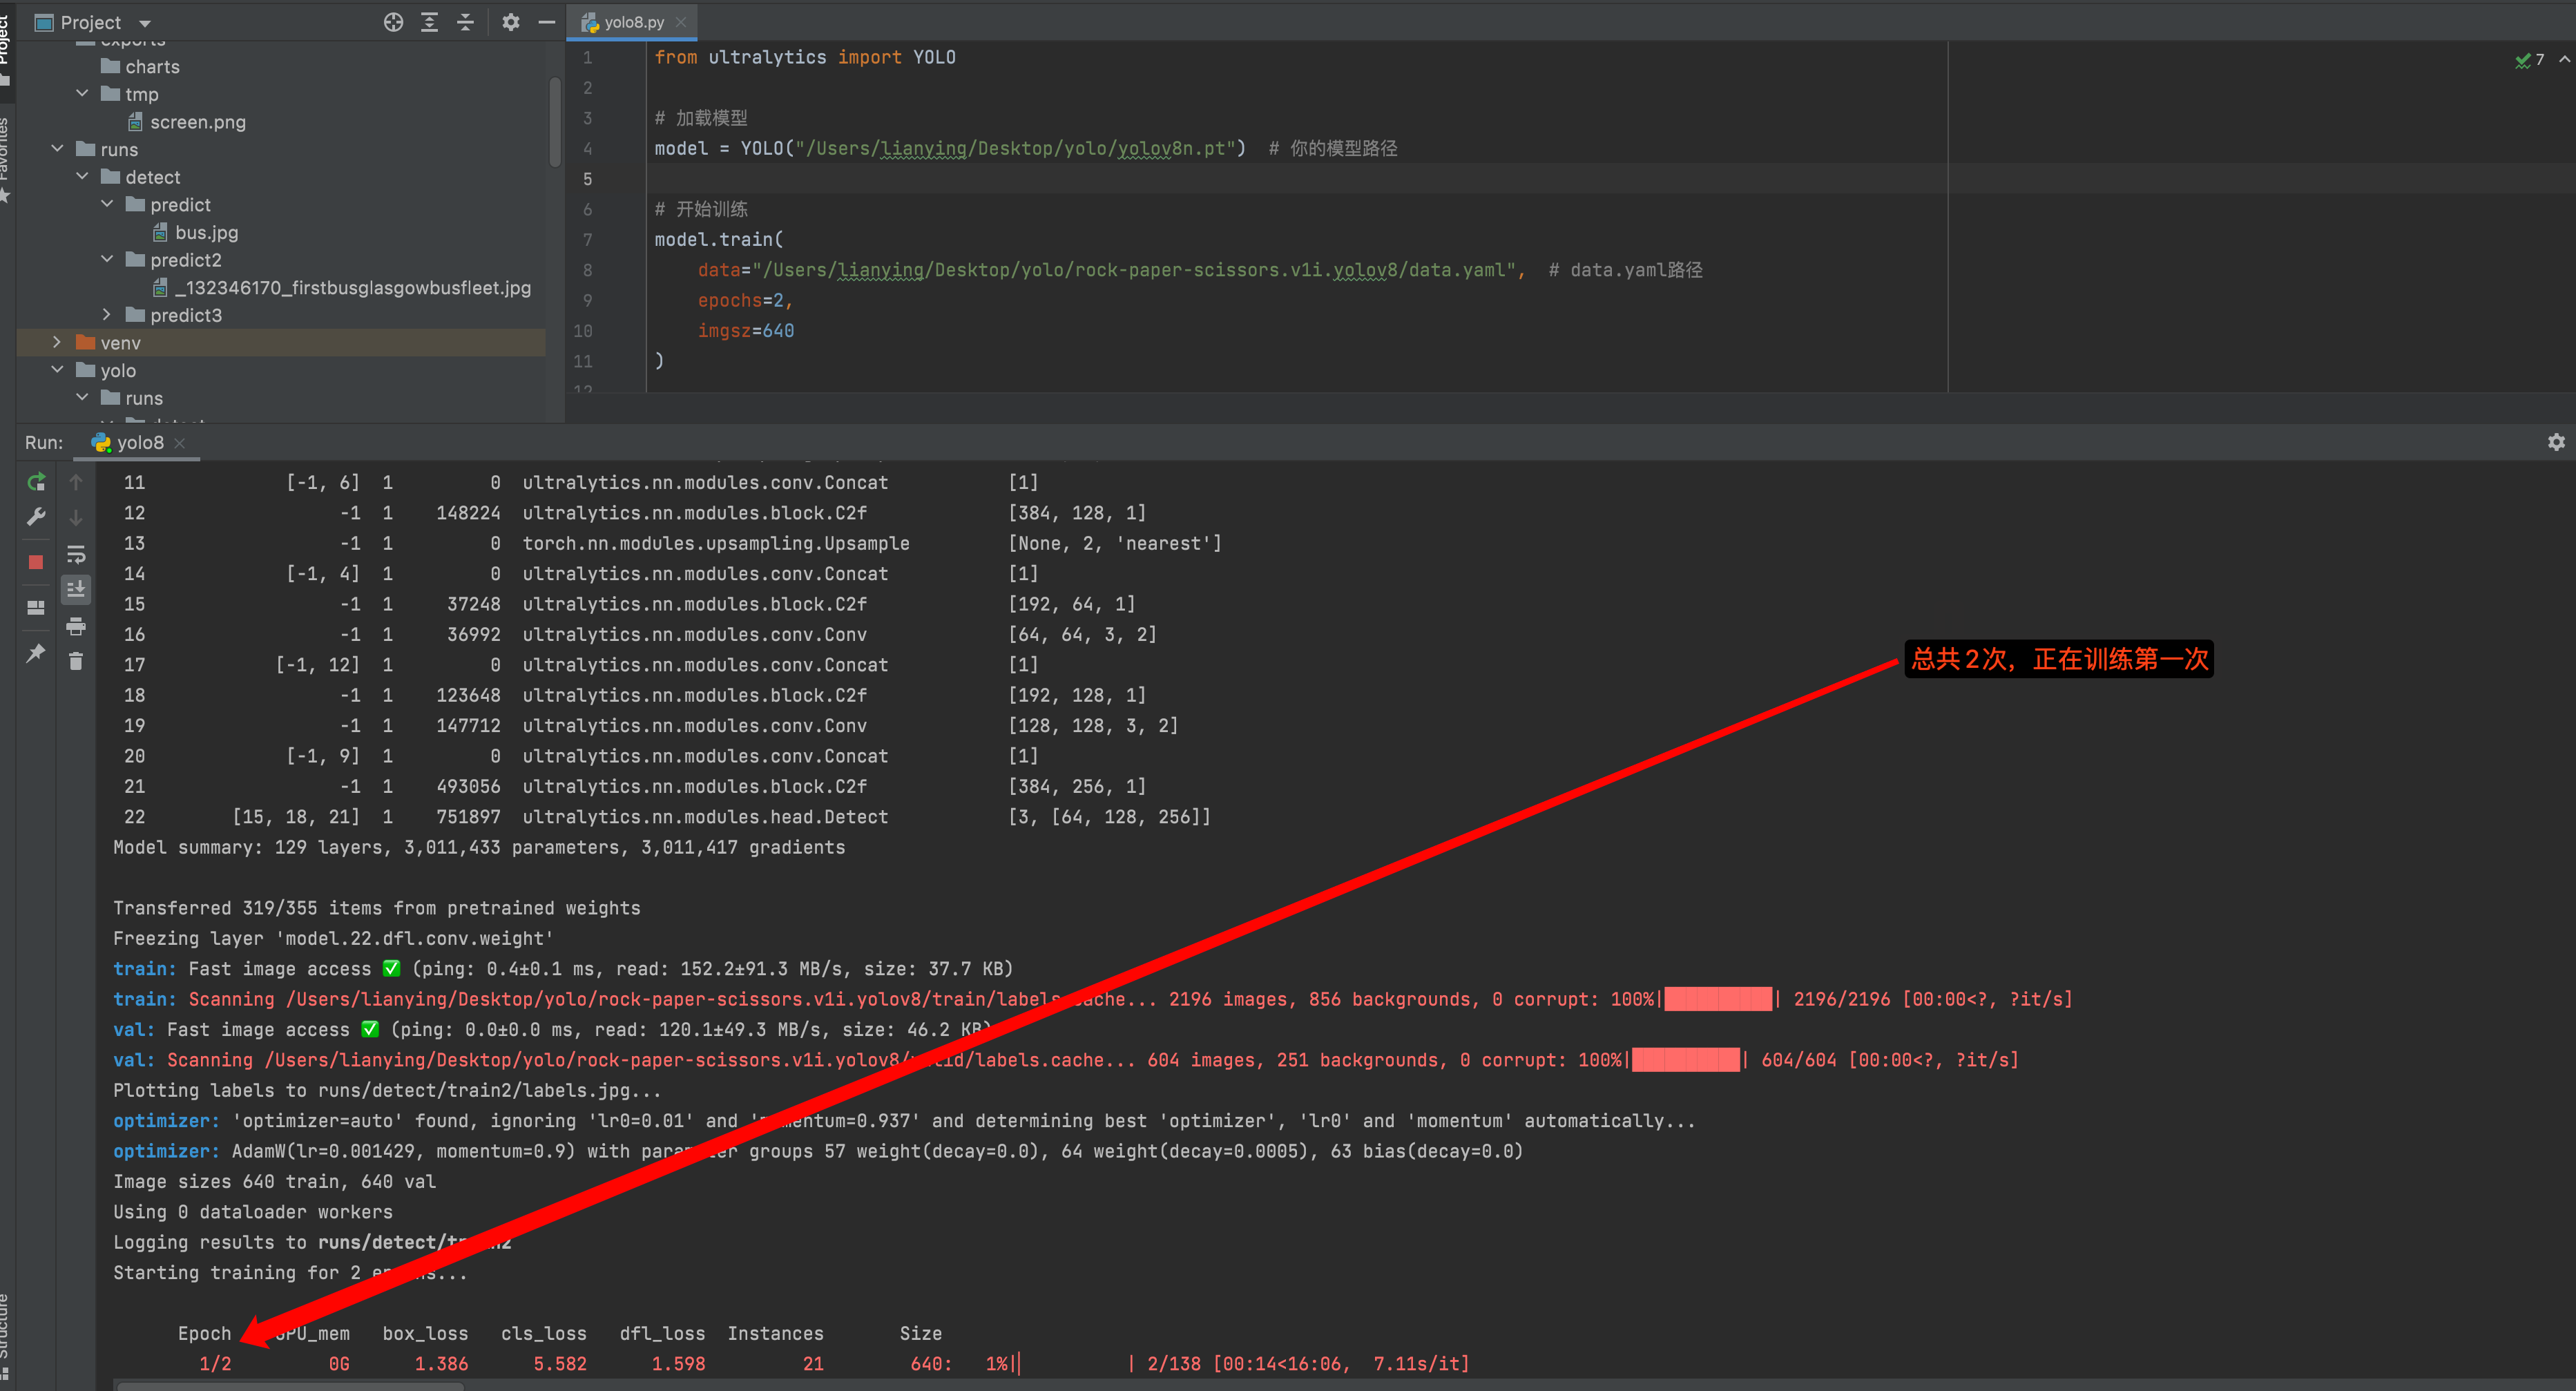Click imgsz=640 on line 10
The image size is (2576, 1391).
click(x=746, y=331)
